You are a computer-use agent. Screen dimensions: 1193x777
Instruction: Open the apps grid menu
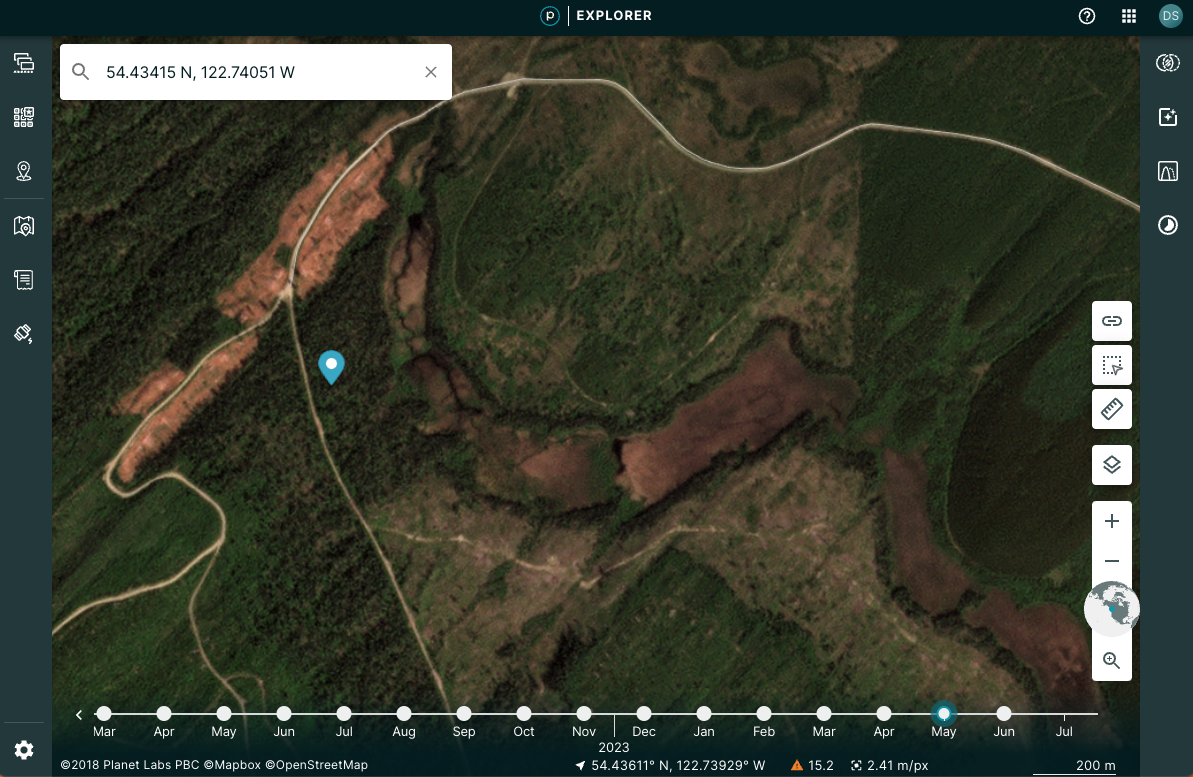1129,16
